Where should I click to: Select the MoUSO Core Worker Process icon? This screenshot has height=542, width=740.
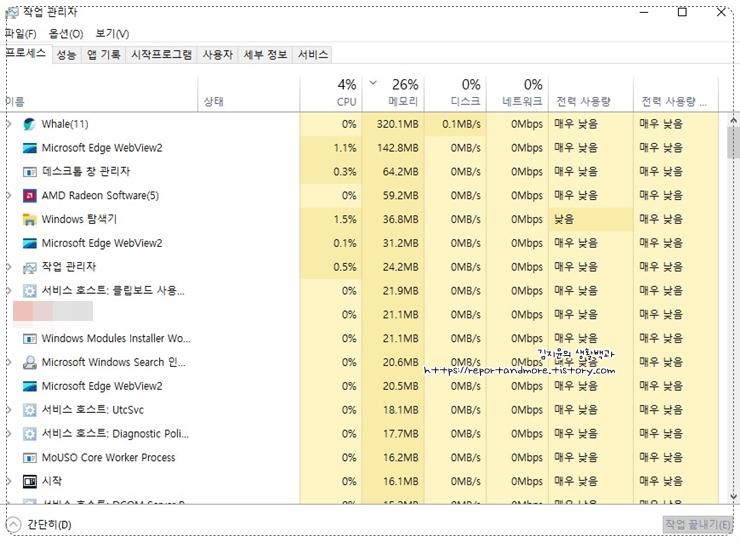click(29, 457)
